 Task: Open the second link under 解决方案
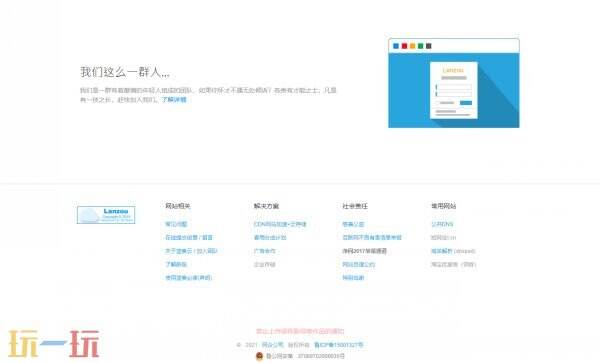coord(270,238)
